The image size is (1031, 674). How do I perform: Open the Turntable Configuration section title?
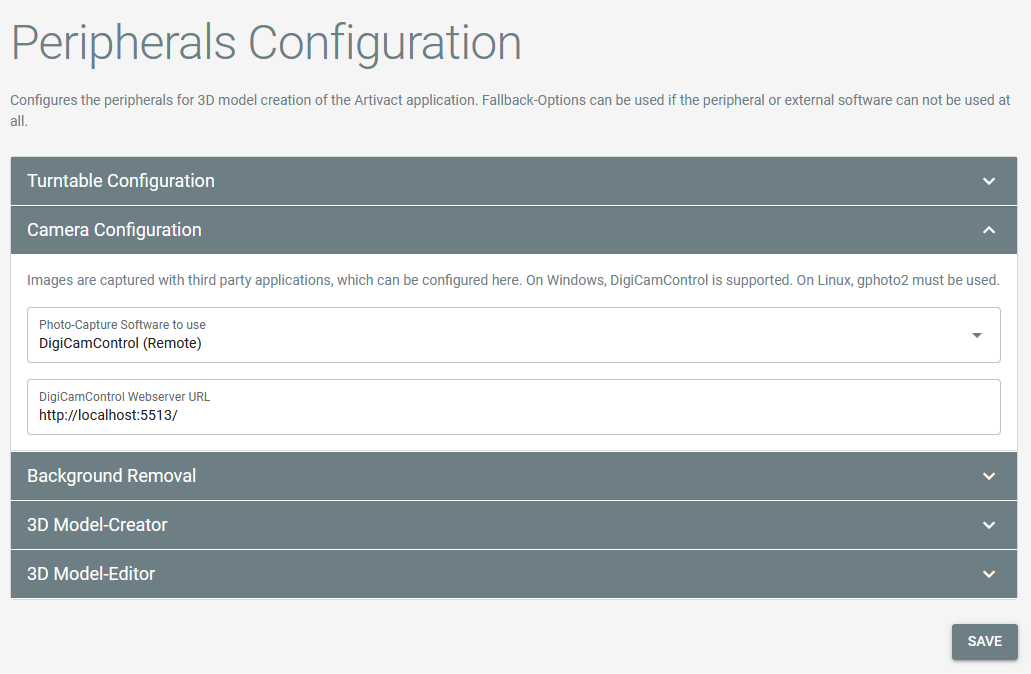click(121, 181)
